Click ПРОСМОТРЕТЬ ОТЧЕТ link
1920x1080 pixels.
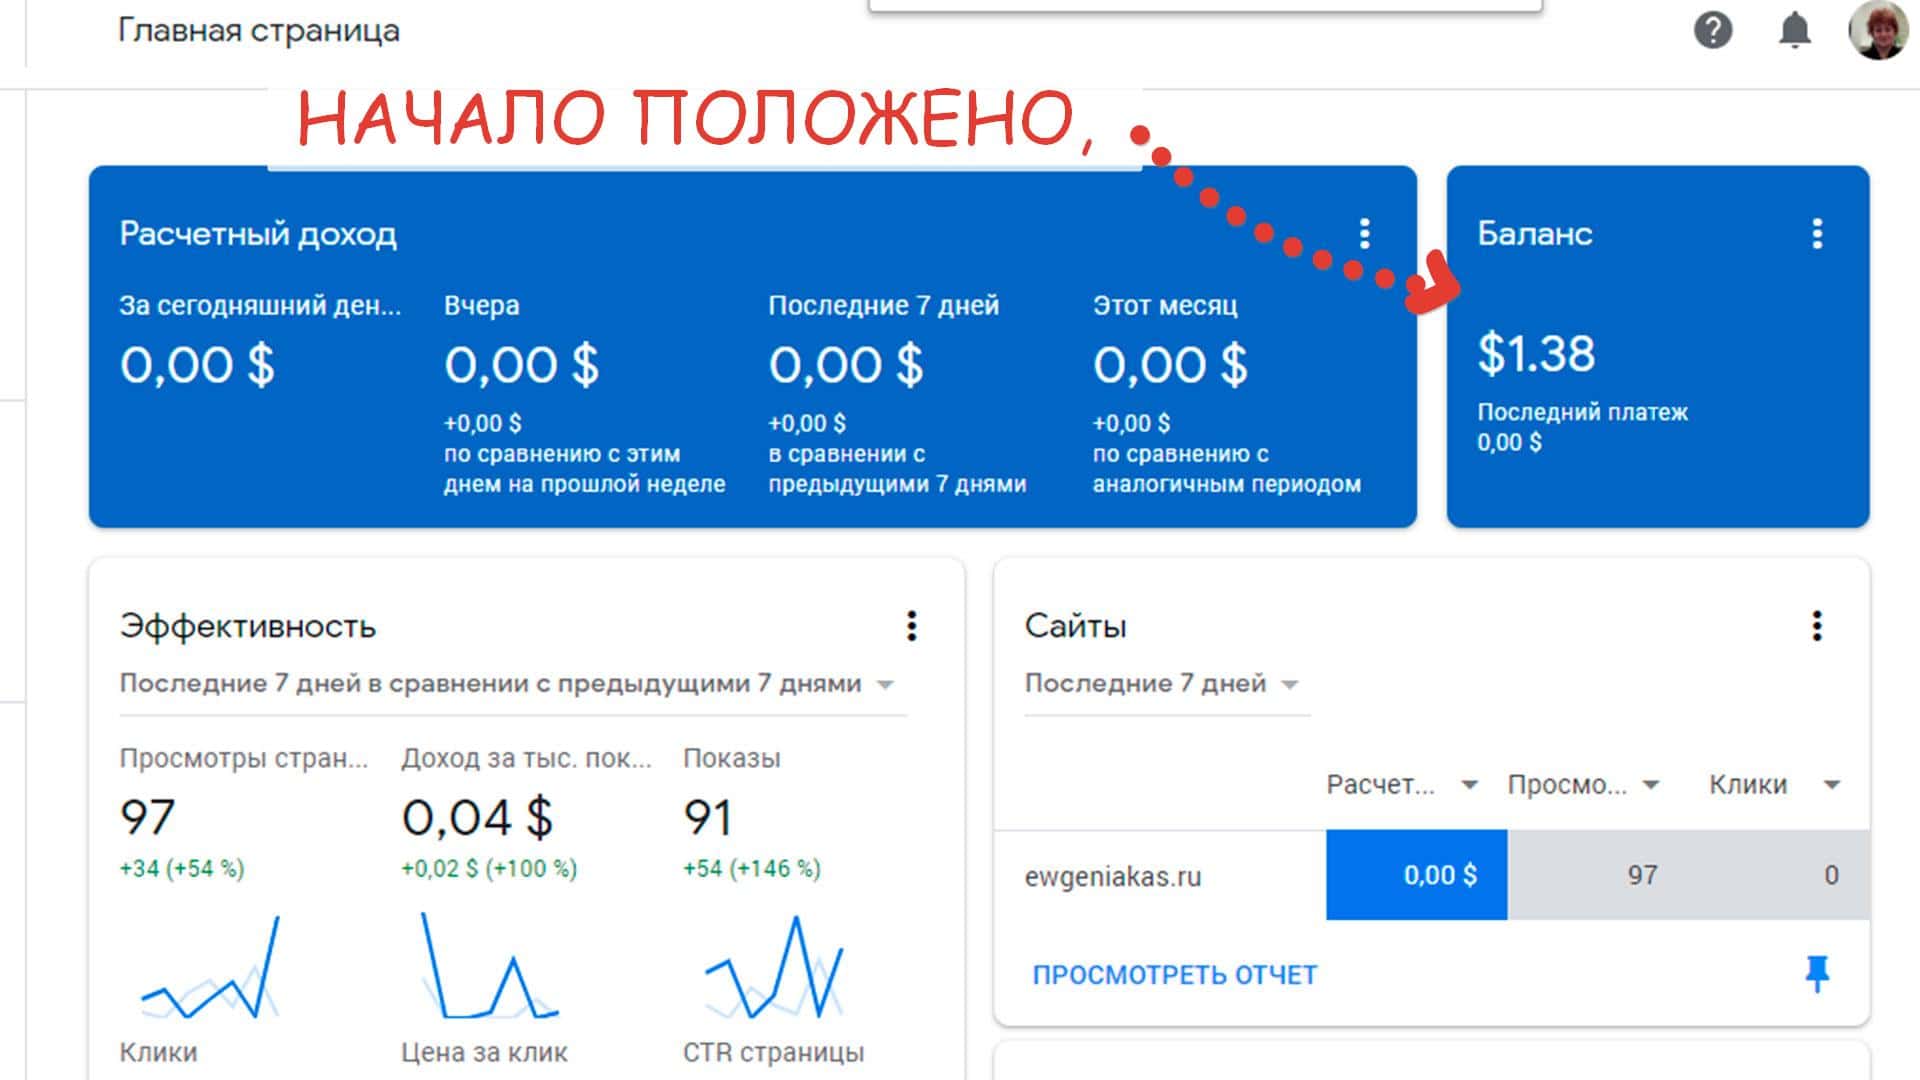pos(1174,975)
